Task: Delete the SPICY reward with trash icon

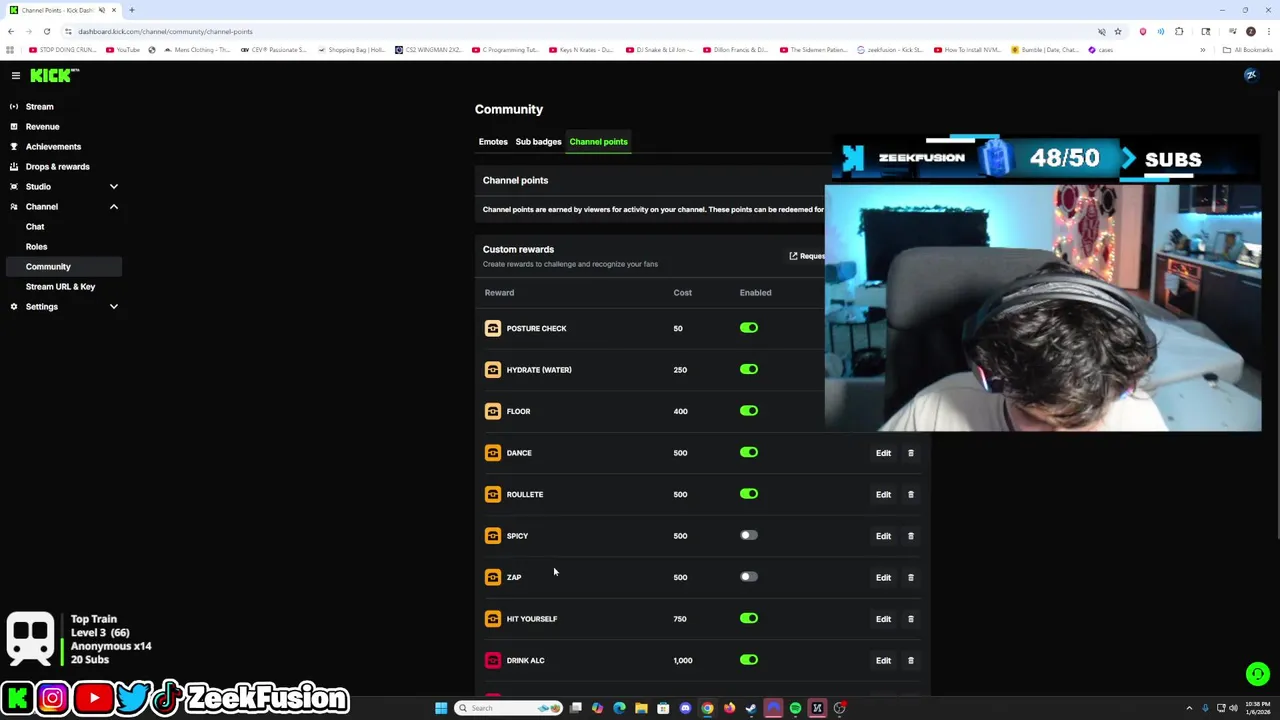Action: point(910,536)
